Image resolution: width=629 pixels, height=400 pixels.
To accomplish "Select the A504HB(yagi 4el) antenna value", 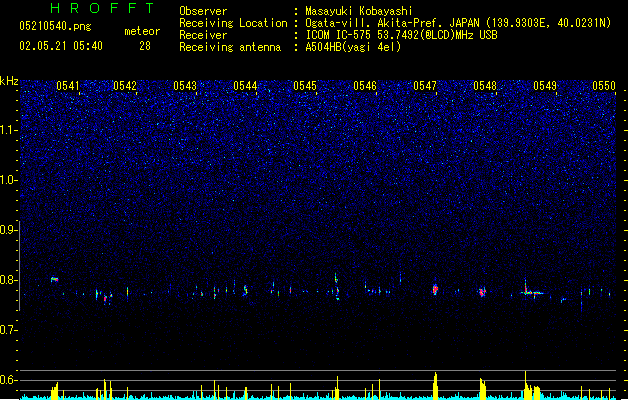I will pyautogui.click(x=353, y=47).
